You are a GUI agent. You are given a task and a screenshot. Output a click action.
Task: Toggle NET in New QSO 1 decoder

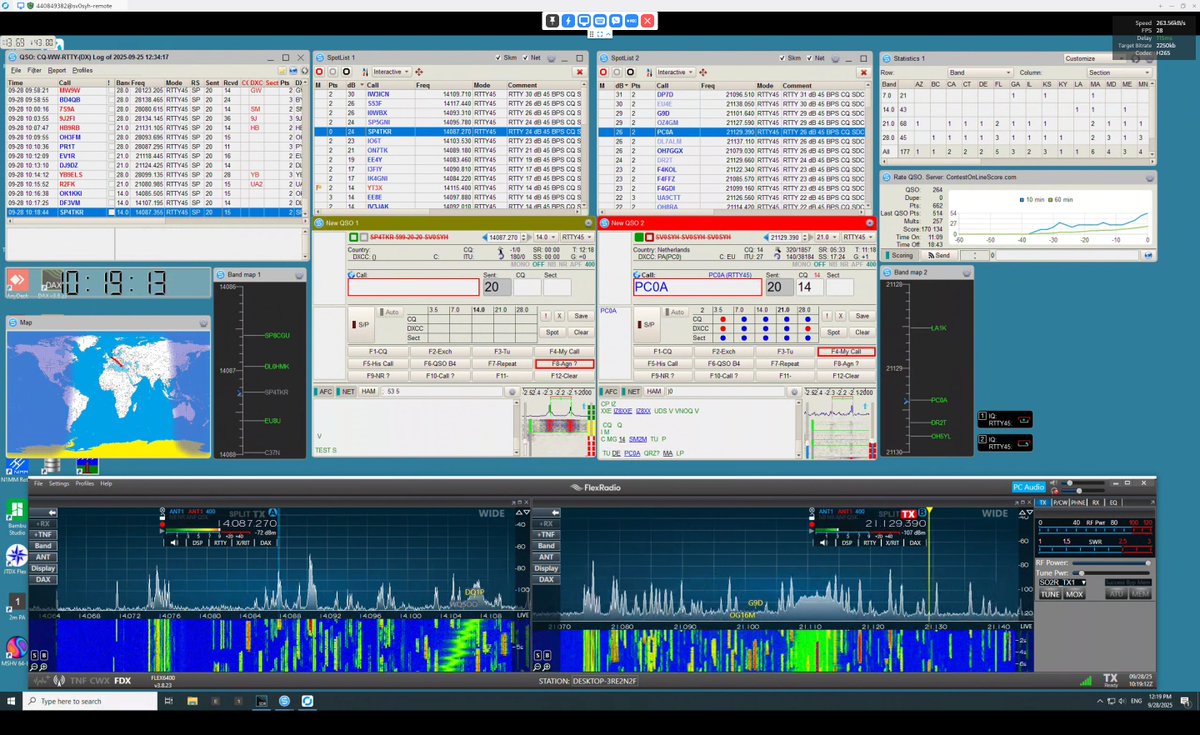(348, 392)
